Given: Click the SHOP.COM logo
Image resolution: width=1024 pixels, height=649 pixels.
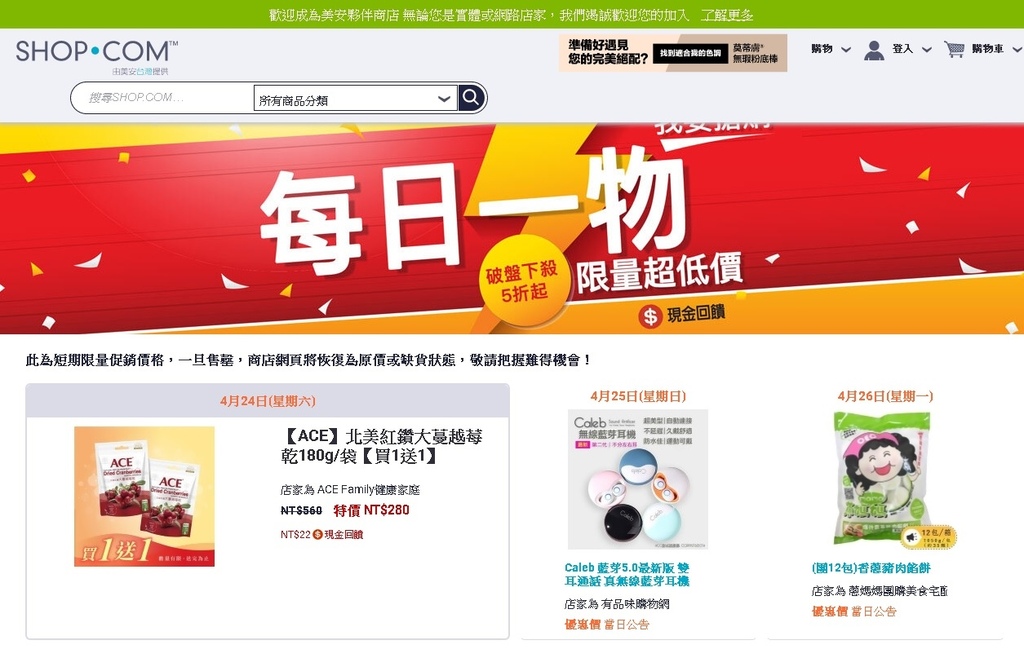Looking at the screenshot, I should (x=97, y=51).
